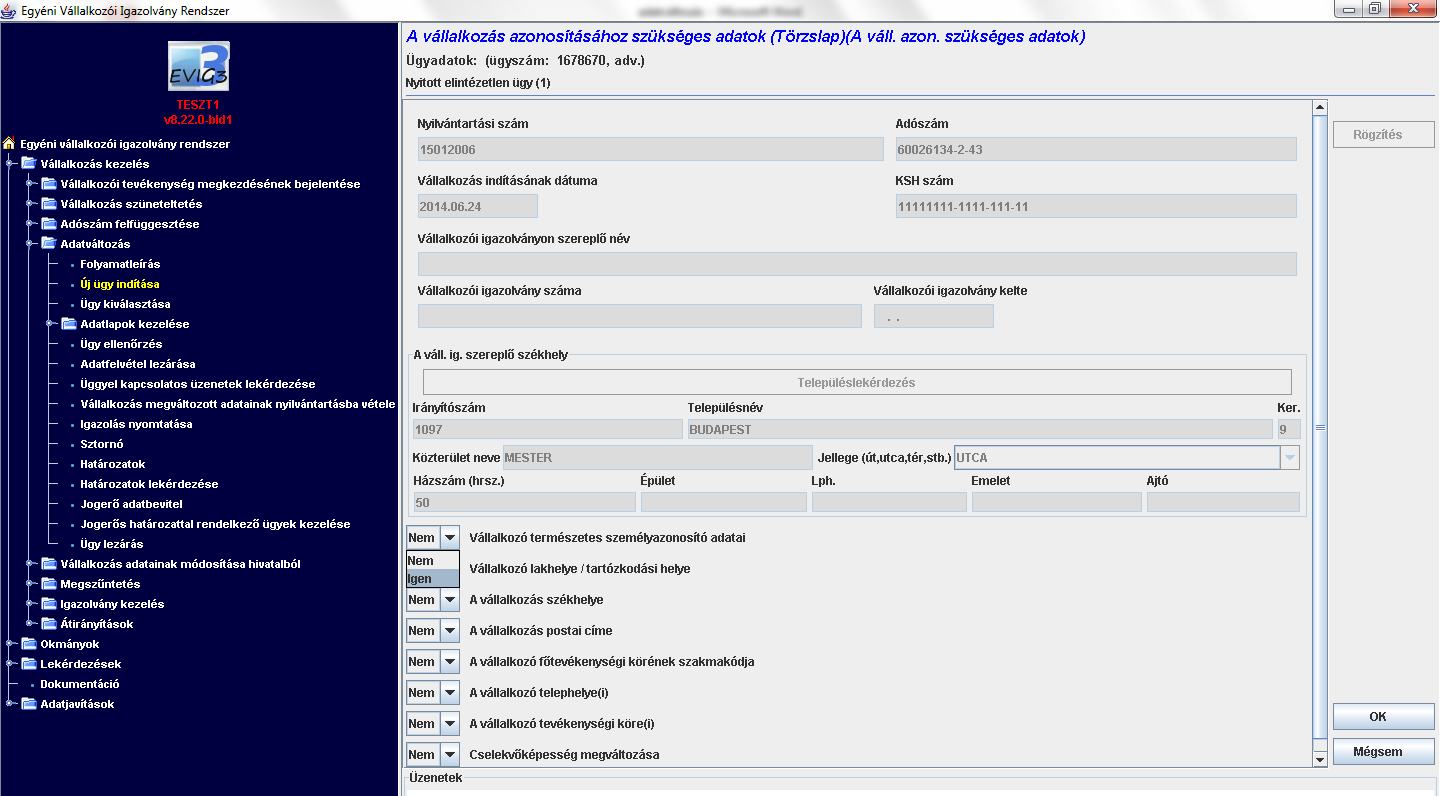
Task: Click folder icon of Megszűntetés
Action: pyautogui.click(x=48, y=584)
